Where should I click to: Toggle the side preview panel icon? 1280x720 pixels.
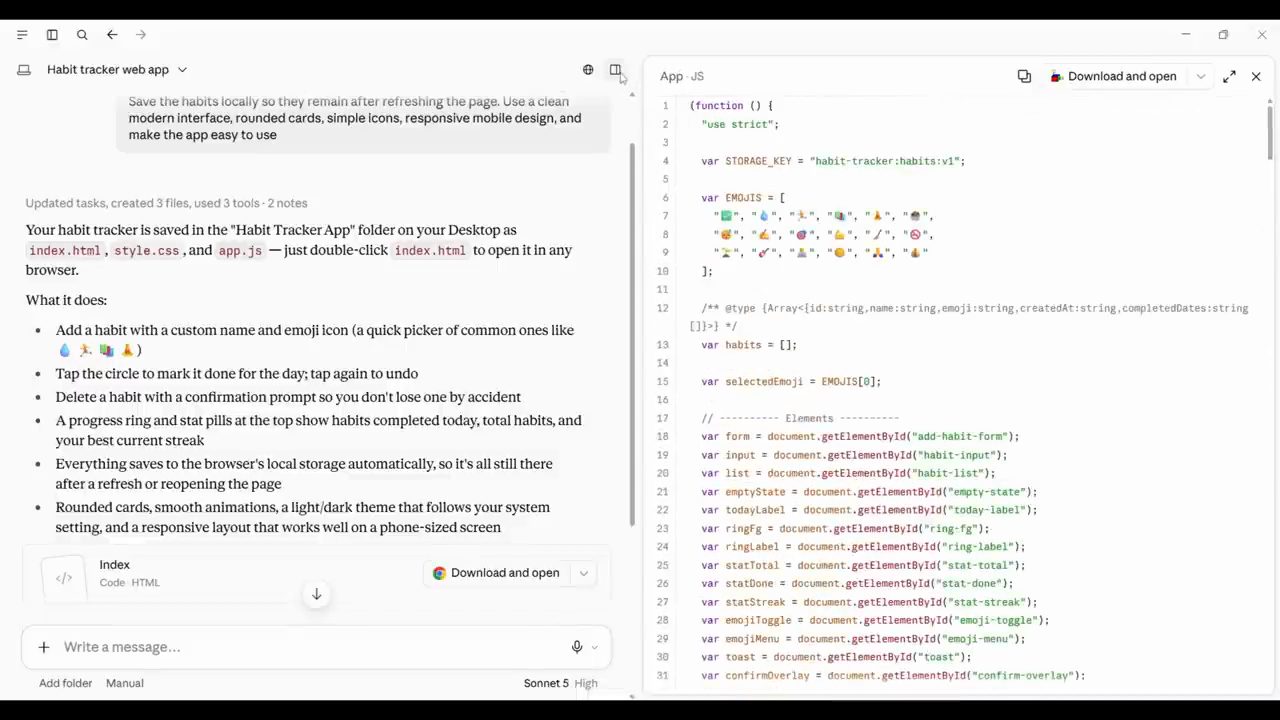tap(615, 70)
